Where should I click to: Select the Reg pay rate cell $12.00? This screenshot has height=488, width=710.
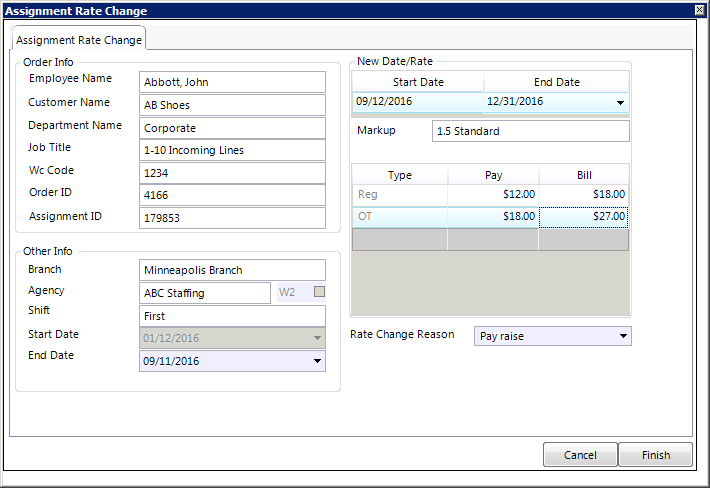[x=493, y=194]
